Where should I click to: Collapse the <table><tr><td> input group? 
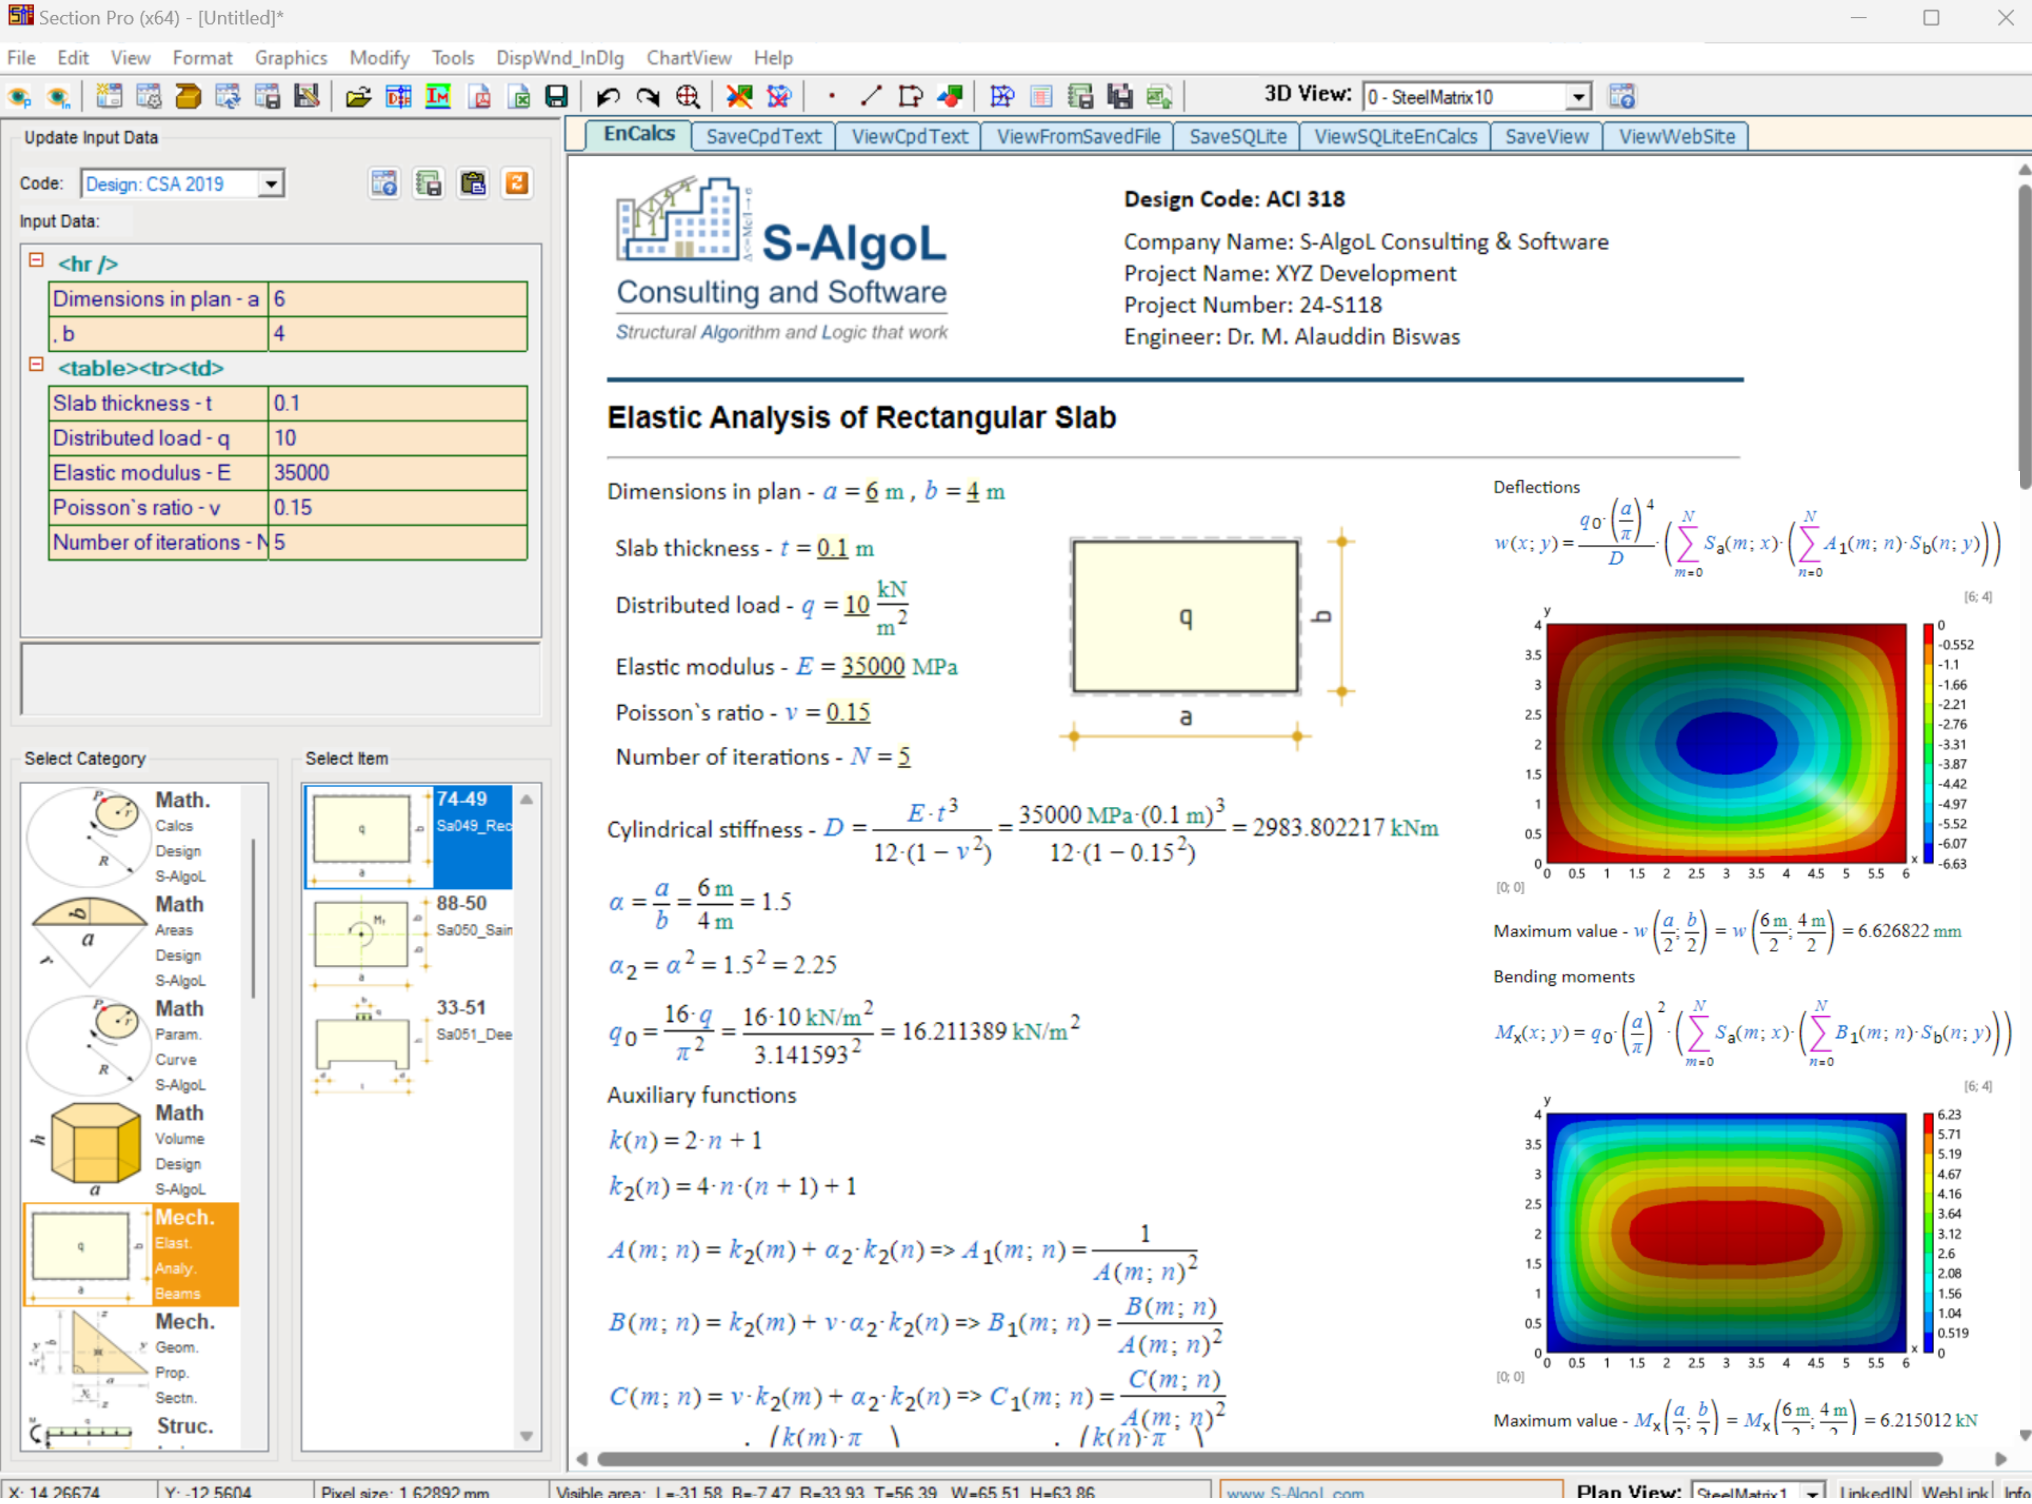36,365
